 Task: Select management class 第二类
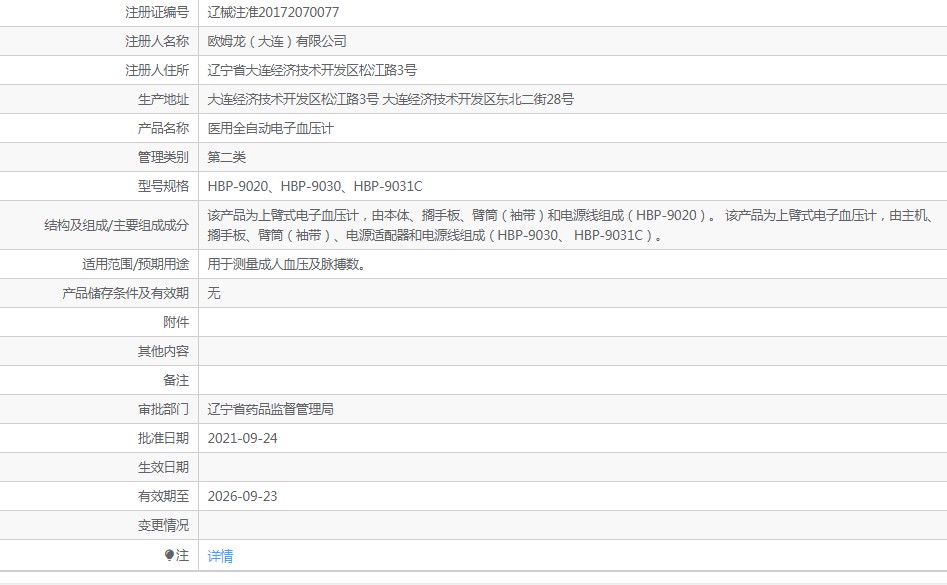(226, 157)
